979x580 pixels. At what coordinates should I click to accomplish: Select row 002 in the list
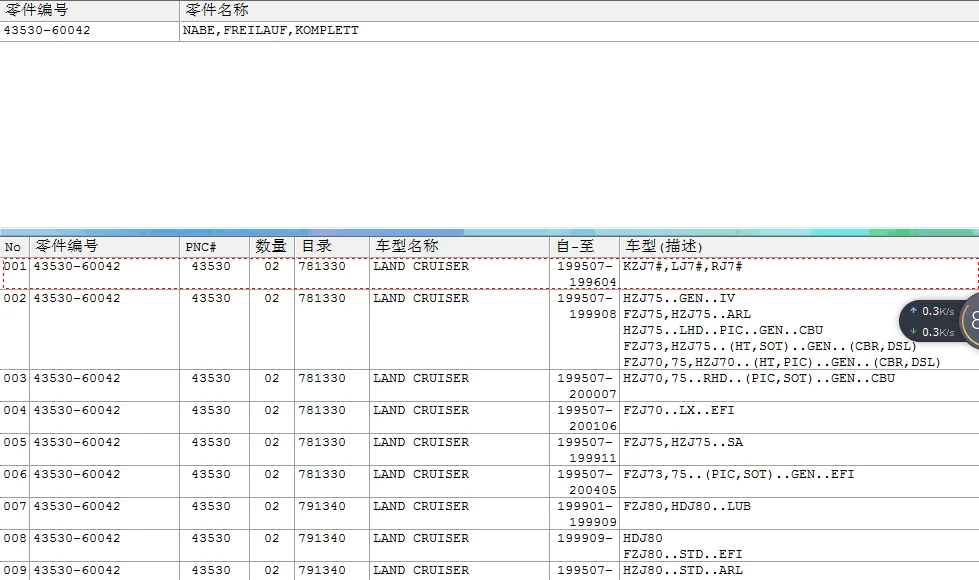coord(490,330)
